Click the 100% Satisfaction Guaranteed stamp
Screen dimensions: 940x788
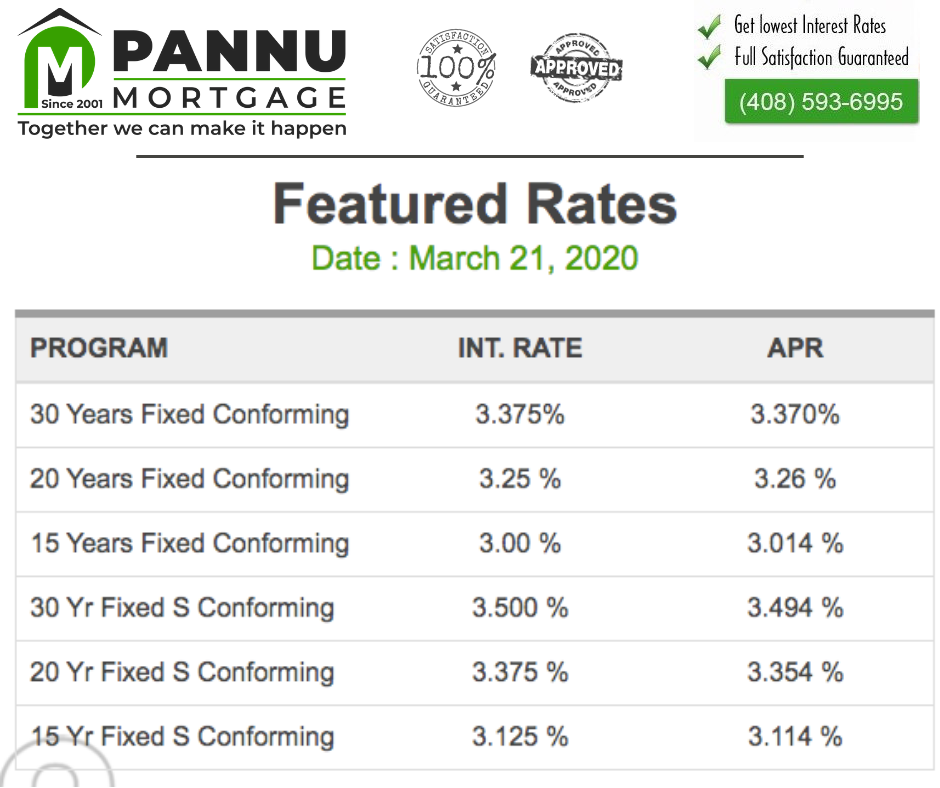click(456, 68)
